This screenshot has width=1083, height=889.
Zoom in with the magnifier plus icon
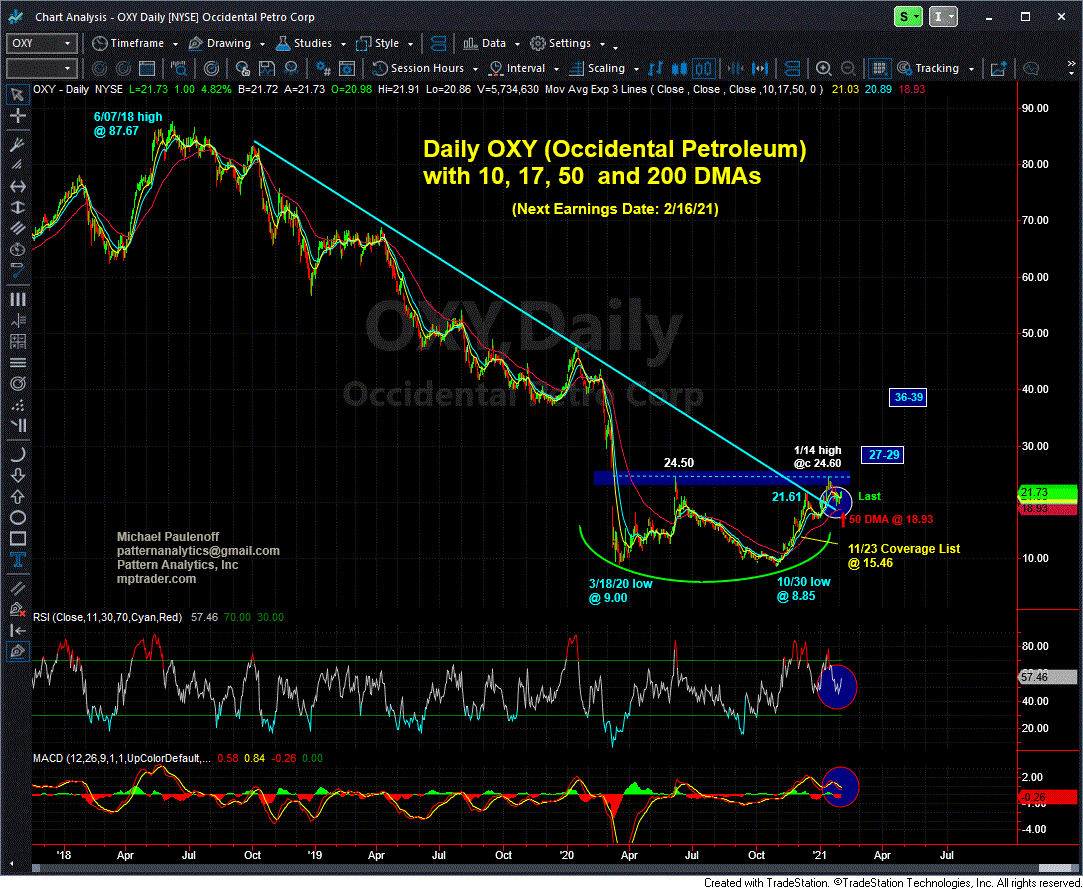click(823, 68)
